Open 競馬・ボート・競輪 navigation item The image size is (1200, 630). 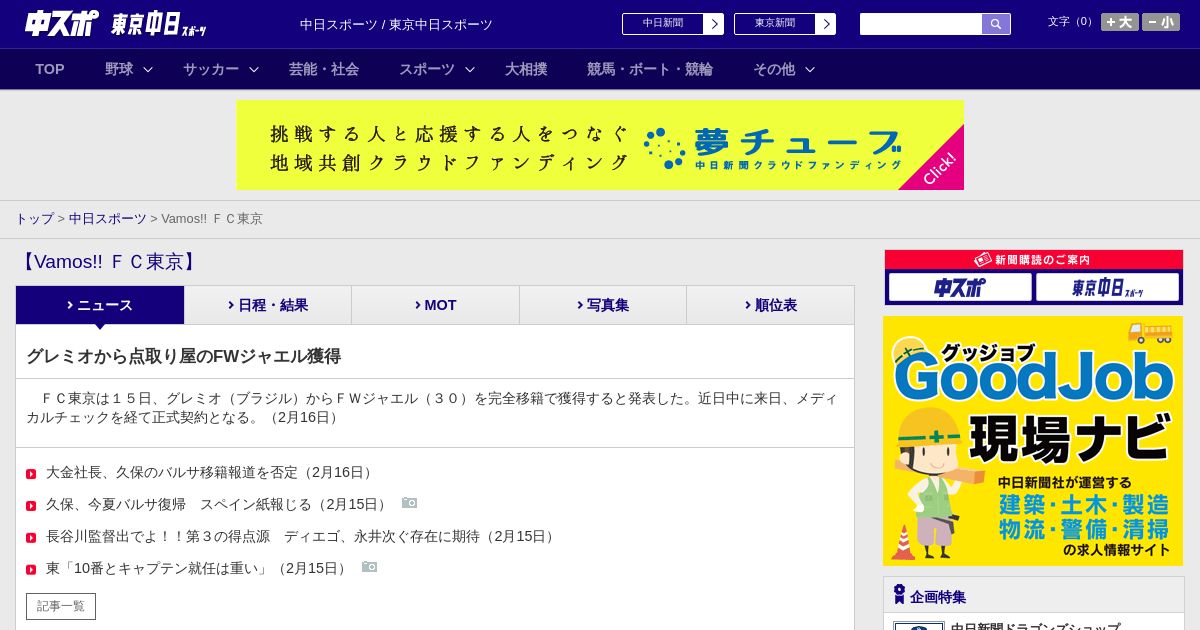[650, 69]
